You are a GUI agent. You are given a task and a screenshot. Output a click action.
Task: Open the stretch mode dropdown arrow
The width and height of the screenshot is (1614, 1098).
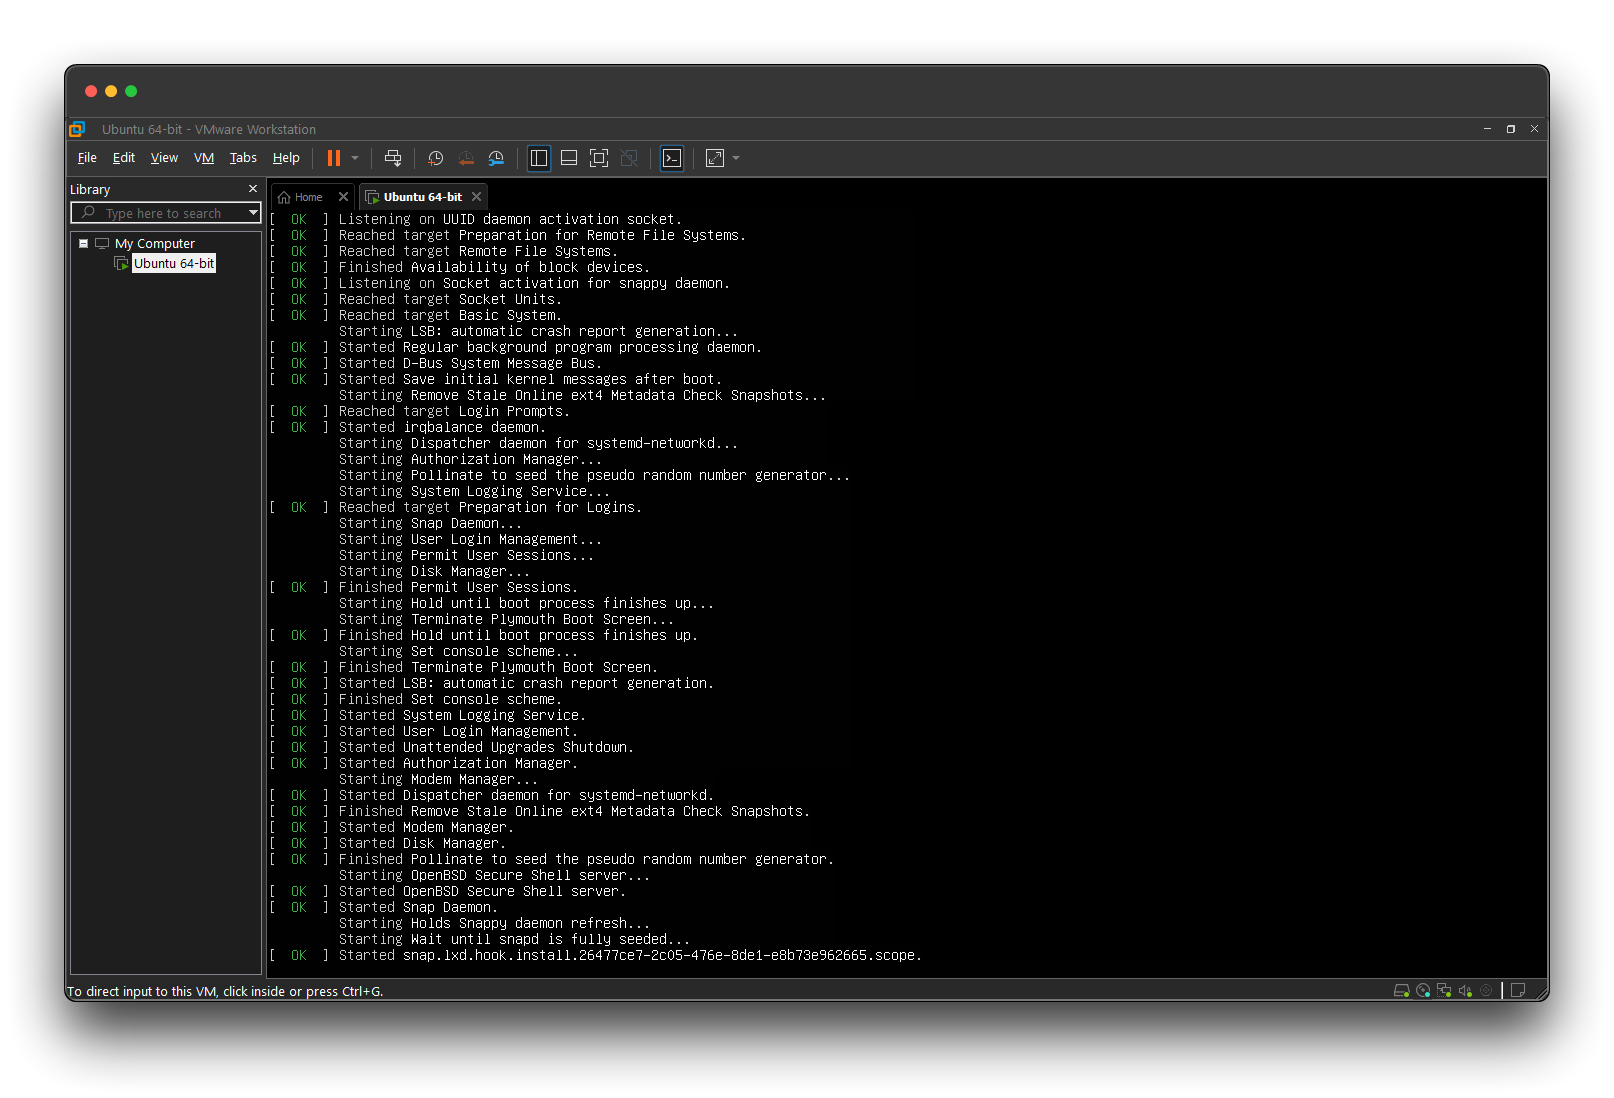(736, 158)
